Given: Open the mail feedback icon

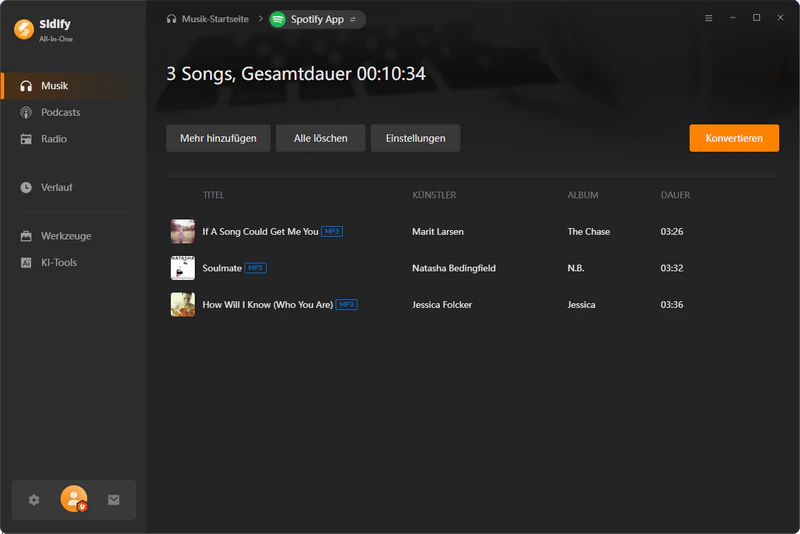Looking at the screenshot, I should (x=114, y=500).
